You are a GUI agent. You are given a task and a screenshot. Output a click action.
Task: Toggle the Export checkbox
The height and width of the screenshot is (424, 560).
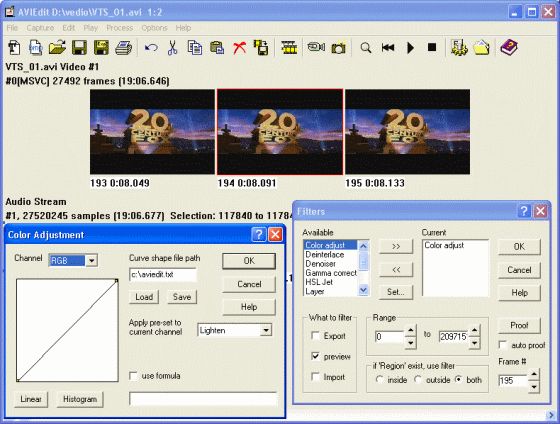point(315,336)
